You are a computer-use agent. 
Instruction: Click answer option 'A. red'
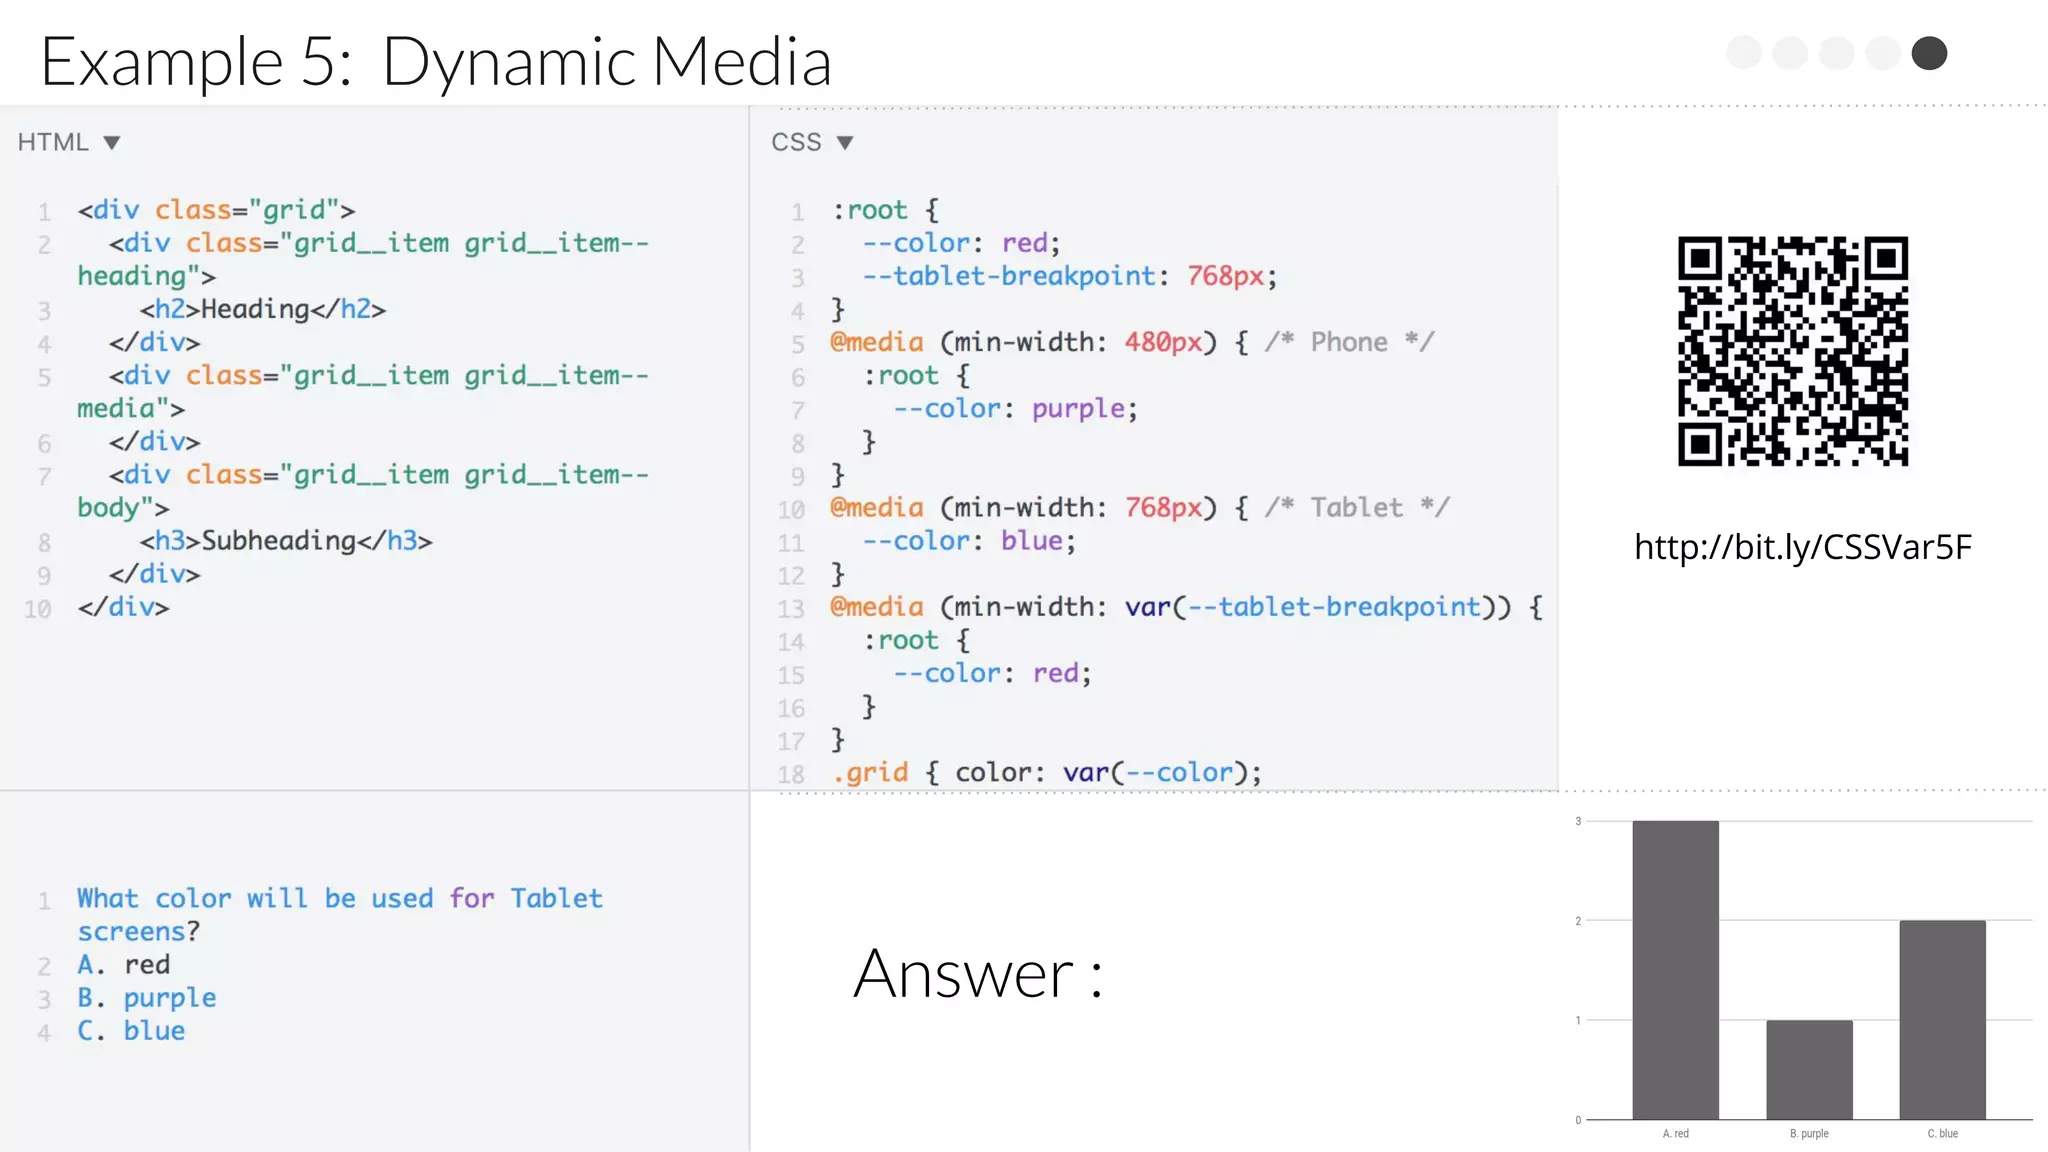(x=124, y=965)
